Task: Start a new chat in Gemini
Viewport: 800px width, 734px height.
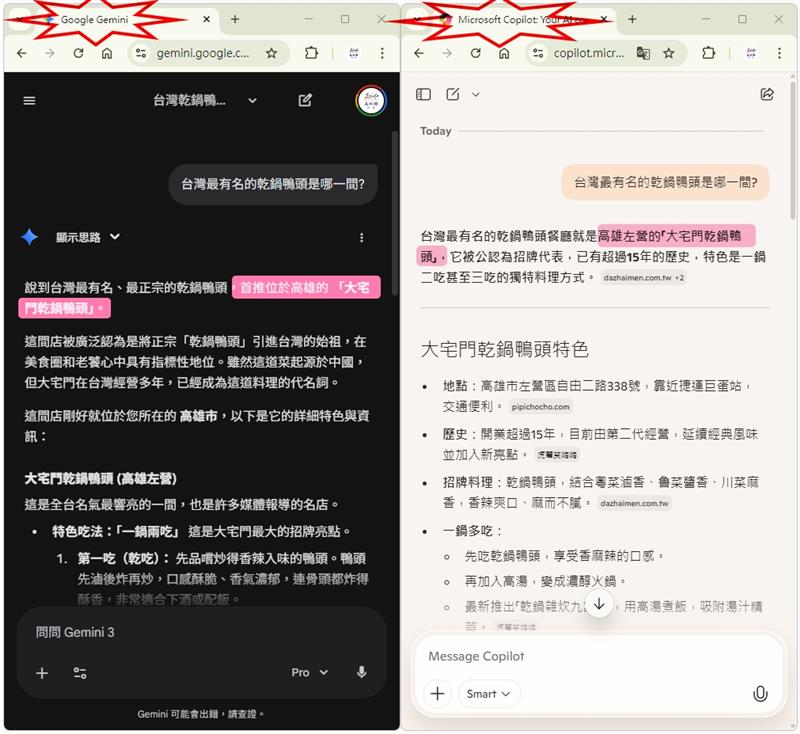Action: click(x=305, y=100)
